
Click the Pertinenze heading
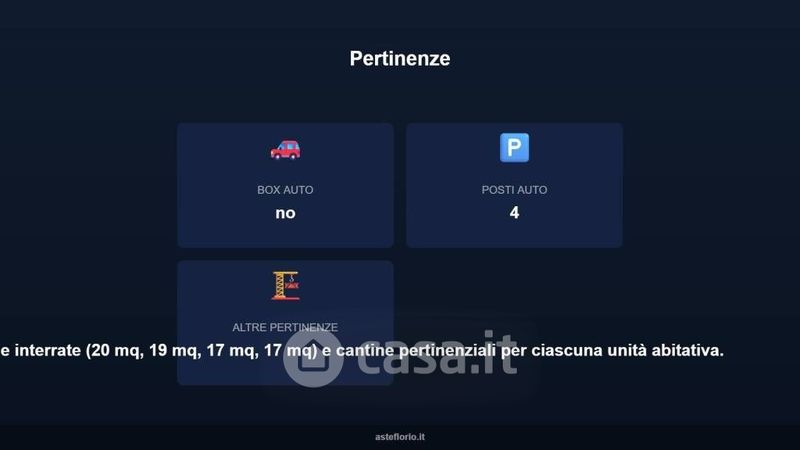click(x=400, y=58)
